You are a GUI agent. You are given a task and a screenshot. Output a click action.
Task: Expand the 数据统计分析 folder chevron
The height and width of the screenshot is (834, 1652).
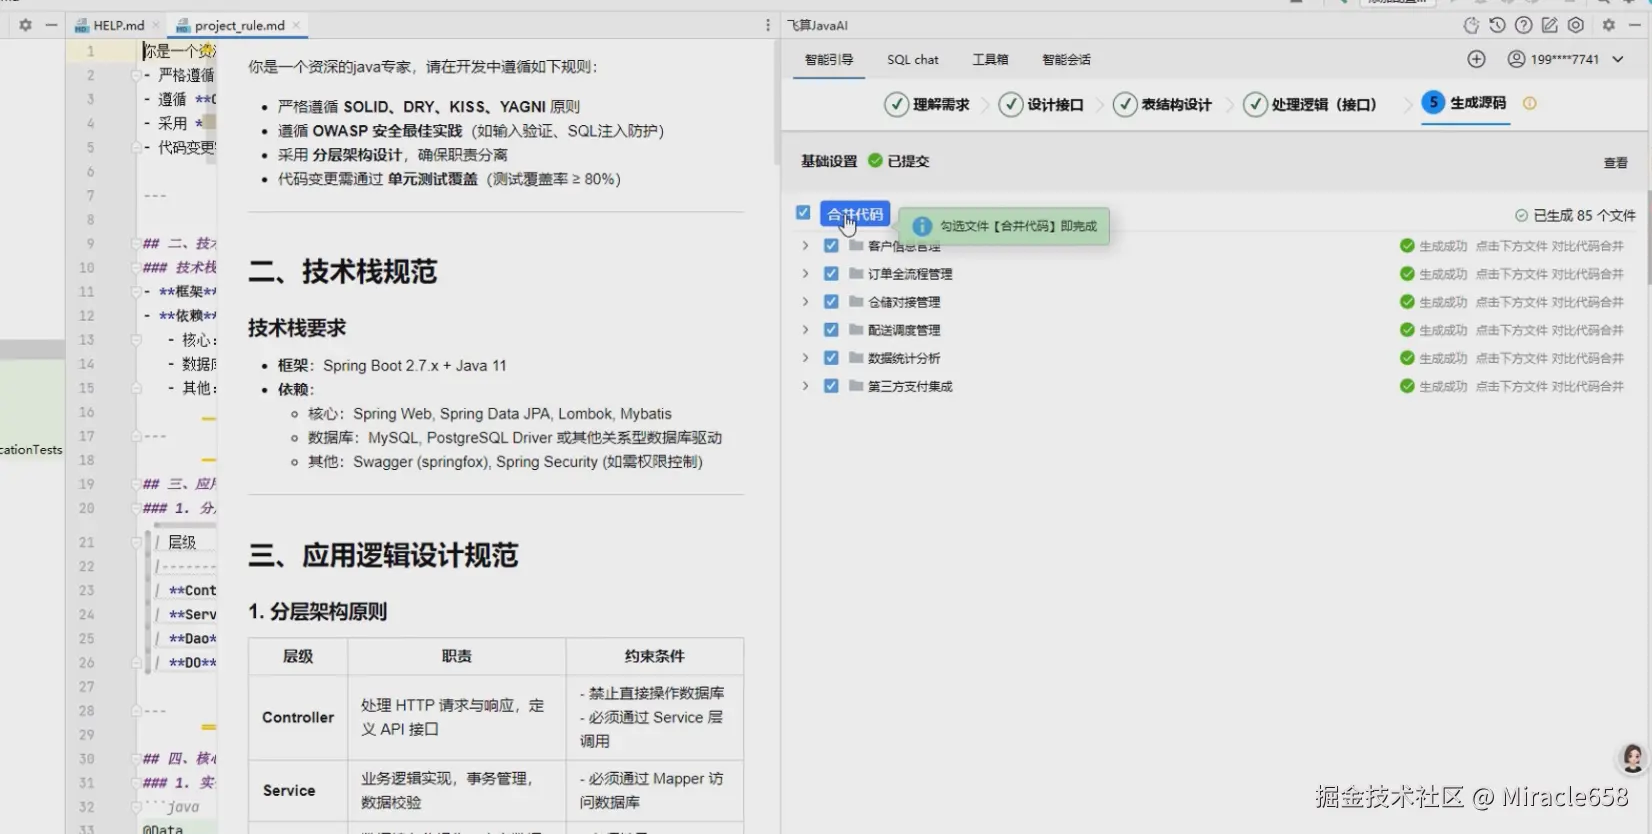coord(805,357)
